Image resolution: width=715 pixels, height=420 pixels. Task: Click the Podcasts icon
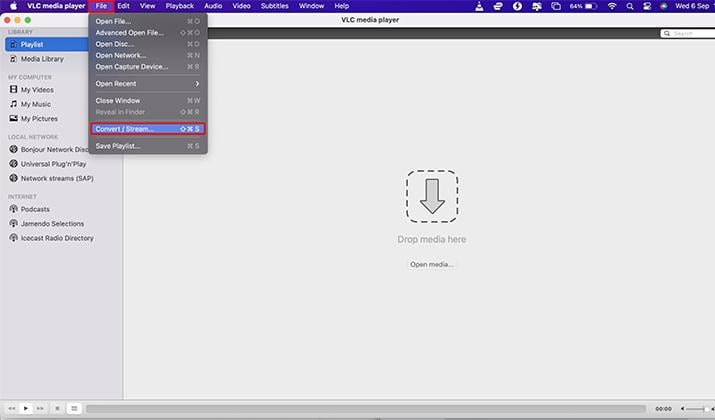pos(13,209)
